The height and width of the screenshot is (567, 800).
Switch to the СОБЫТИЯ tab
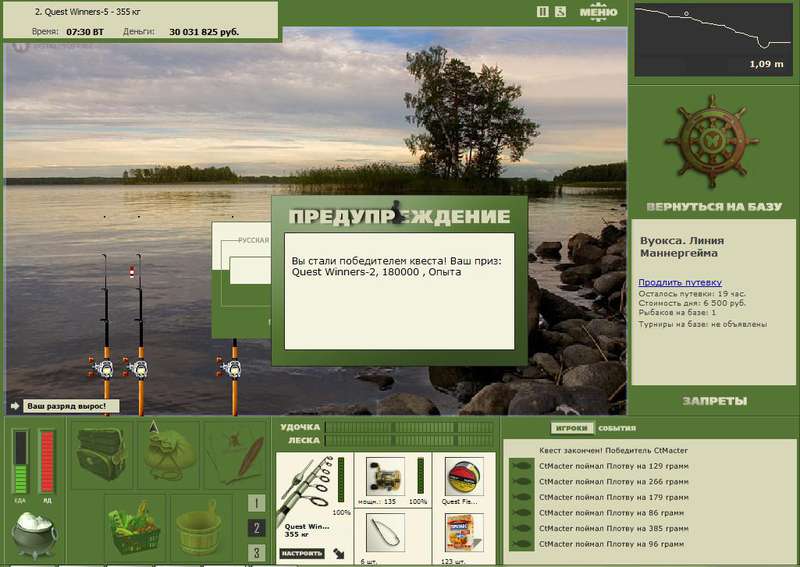point(617,428)
